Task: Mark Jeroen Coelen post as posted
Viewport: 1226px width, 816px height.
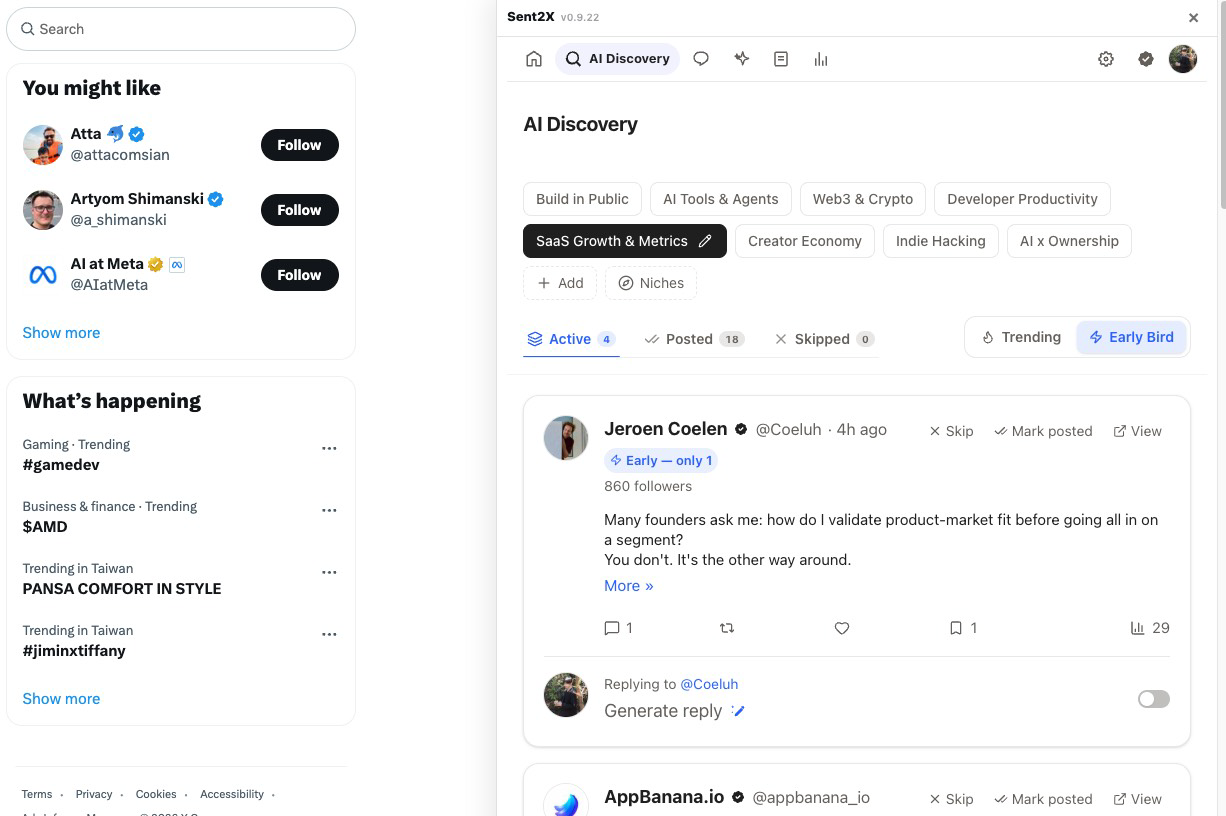Action: coord(1043,431)
